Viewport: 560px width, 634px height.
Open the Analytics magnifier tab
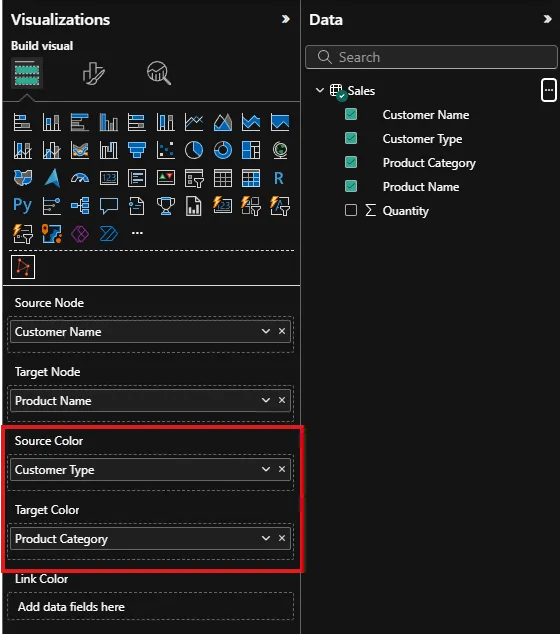[158, 74]
